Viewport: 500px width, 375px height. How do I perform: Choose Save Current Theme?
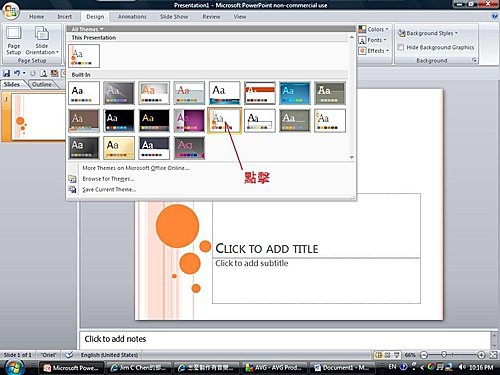tap(109, 190)
